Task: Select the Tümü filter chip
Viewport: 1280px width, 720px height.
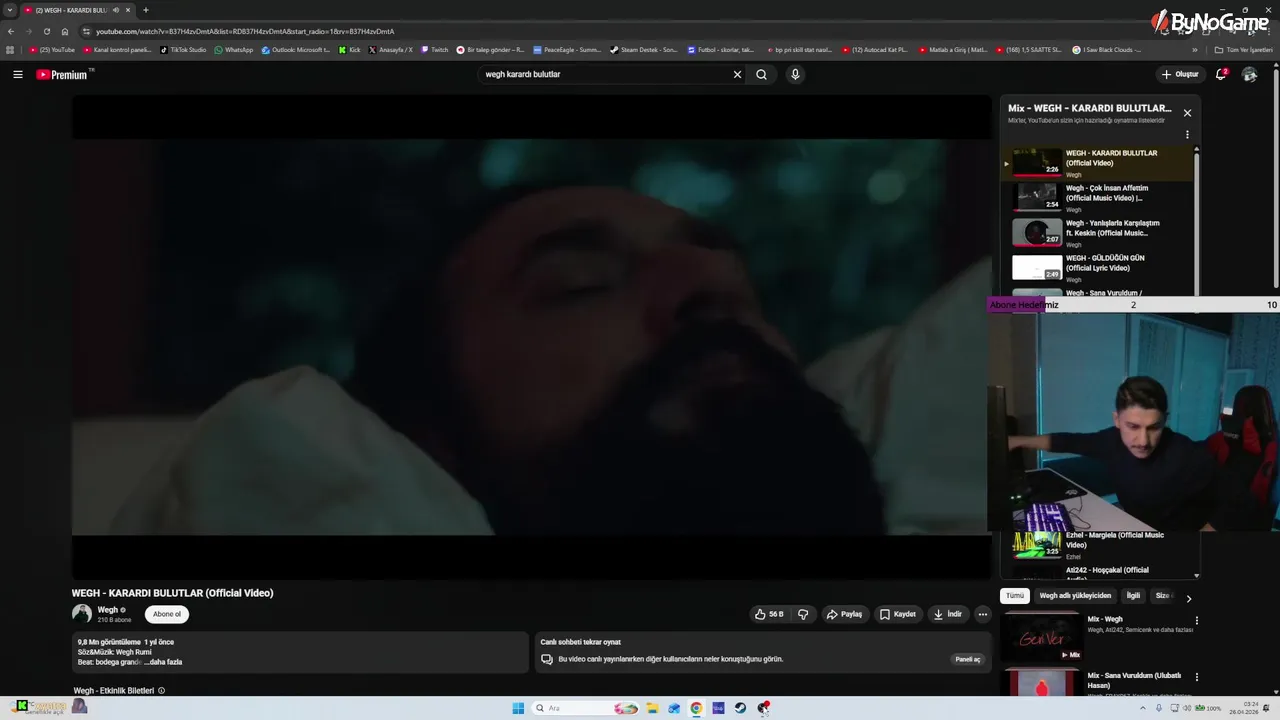Action: 1015,596
